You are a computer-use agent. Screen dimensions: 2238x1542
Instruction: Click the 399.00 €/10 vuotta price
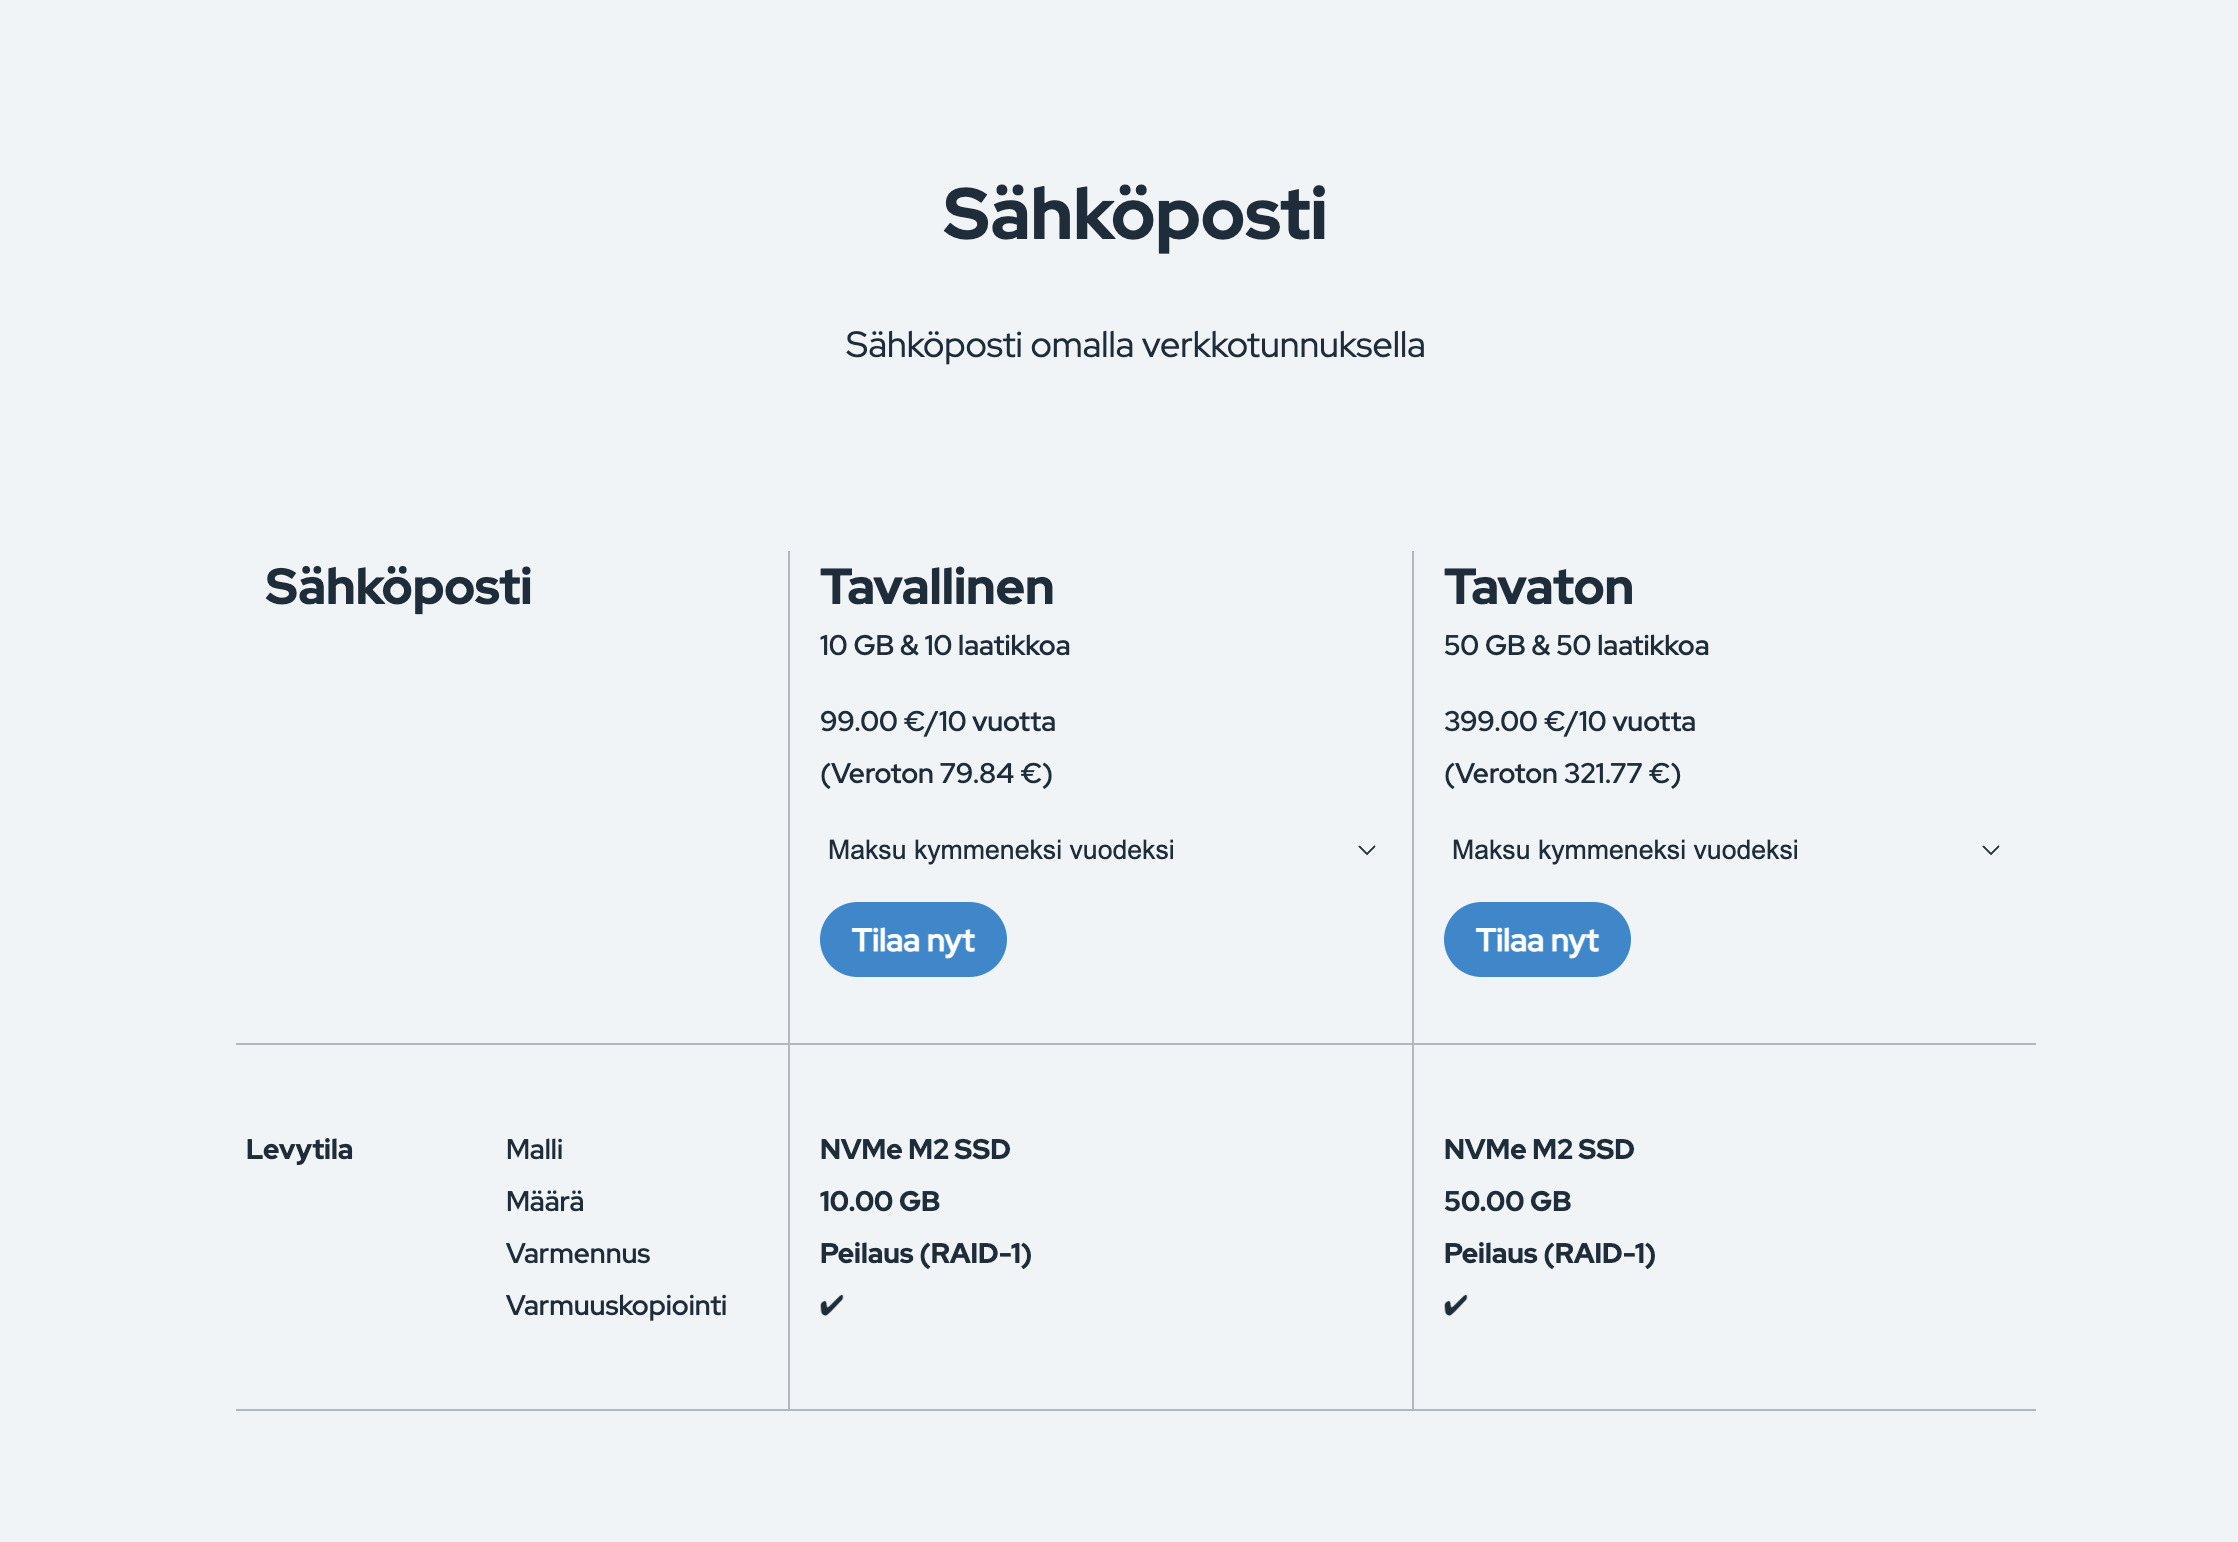[x=1570, y=722]
